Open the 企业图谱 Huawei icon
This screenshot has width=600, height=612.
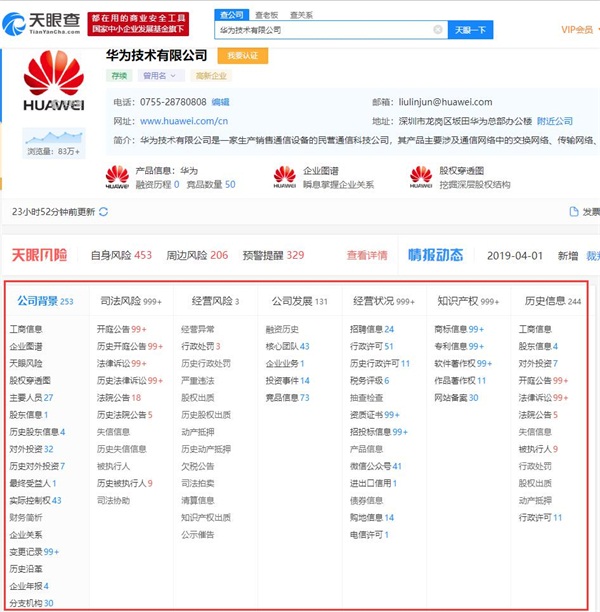(x=285, y=177)
